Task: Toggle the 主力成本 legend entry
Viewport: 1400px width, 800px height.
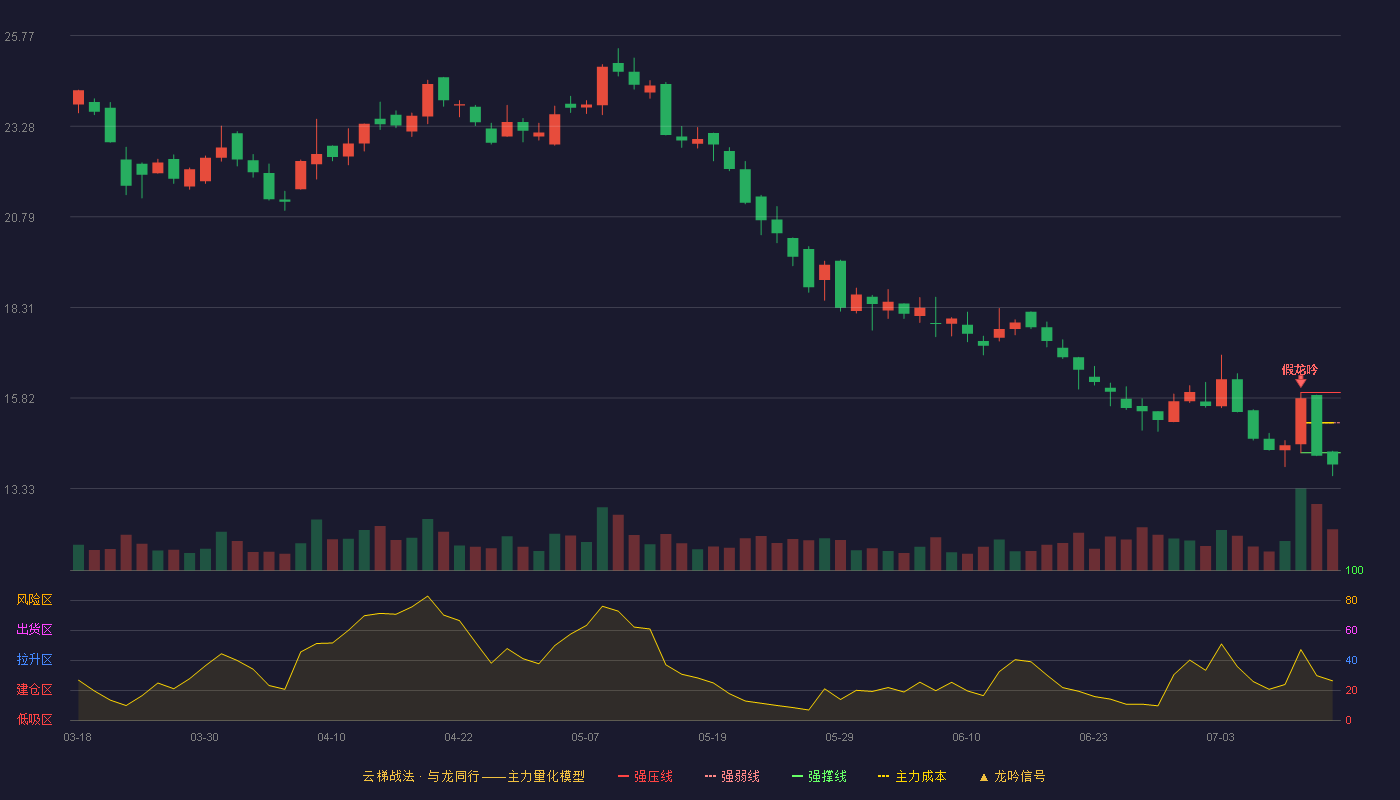Action: 912,776
